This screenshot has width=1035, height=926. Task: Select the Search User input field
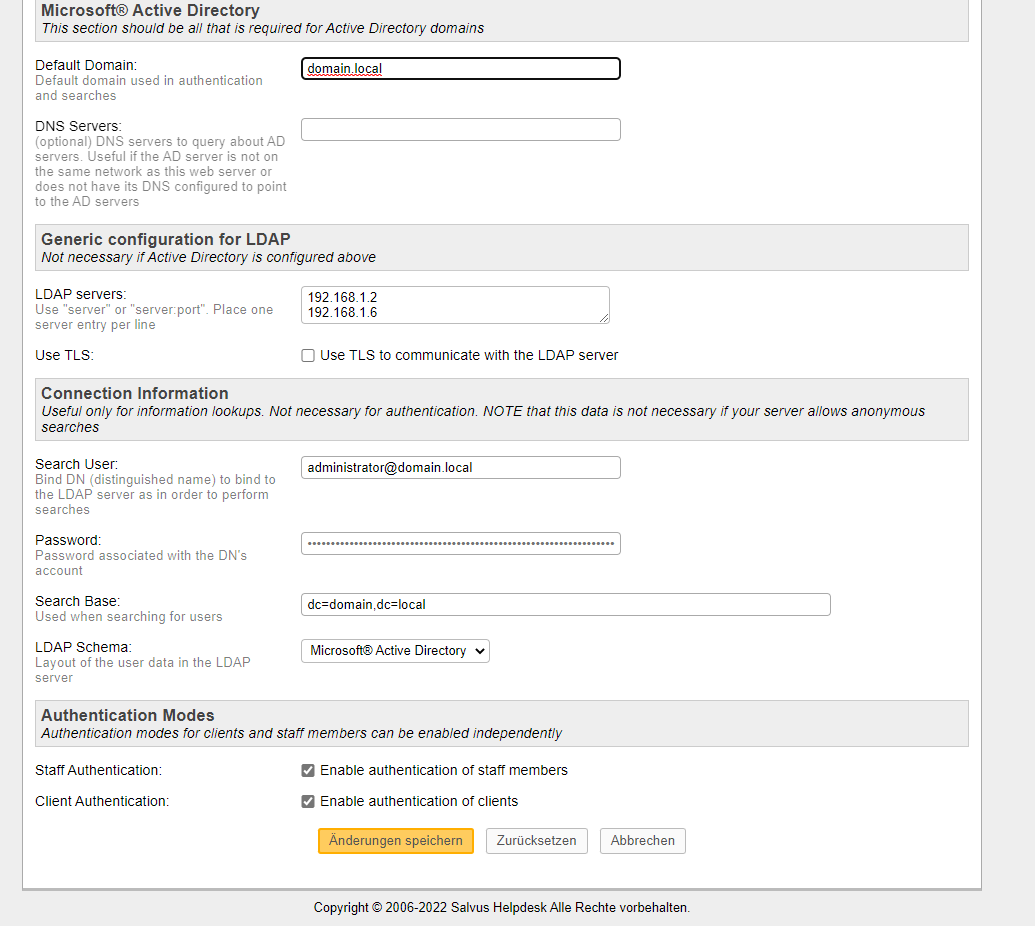point(460,468)
